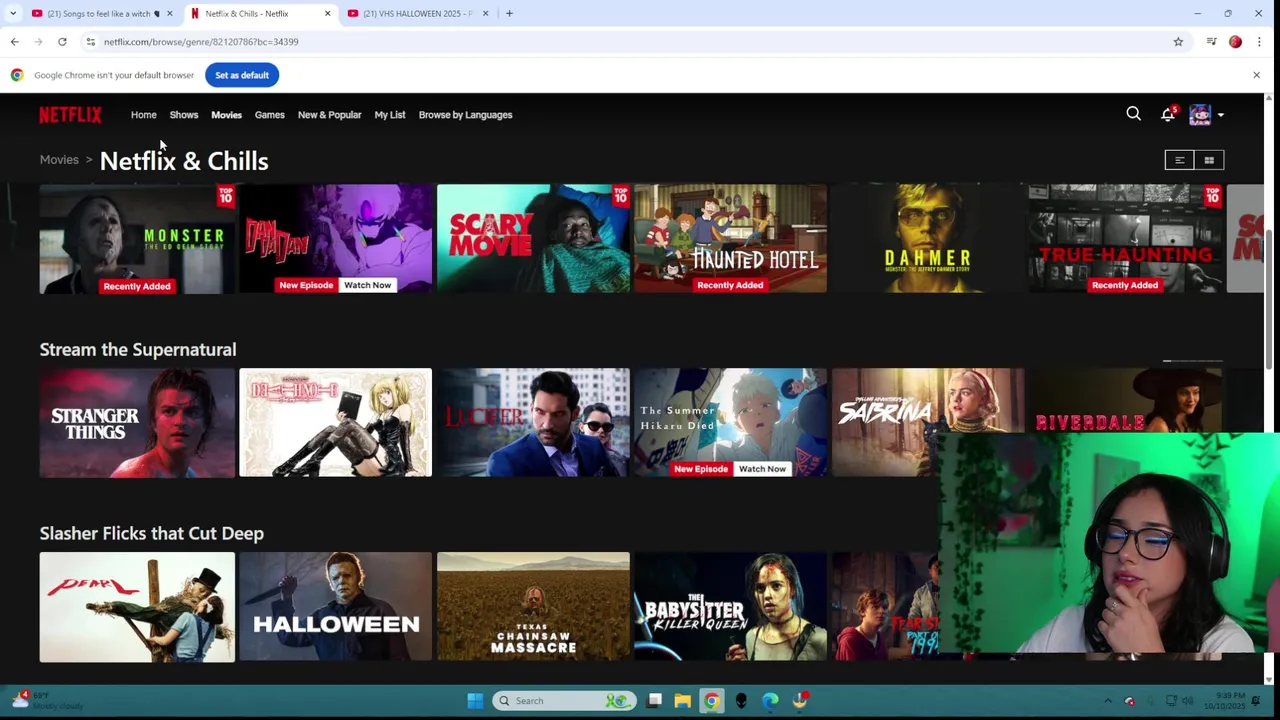Open the Texas Chainsaw Massacre thumbnail
The image size is (1280, 720).
click(x=533, y=607)
